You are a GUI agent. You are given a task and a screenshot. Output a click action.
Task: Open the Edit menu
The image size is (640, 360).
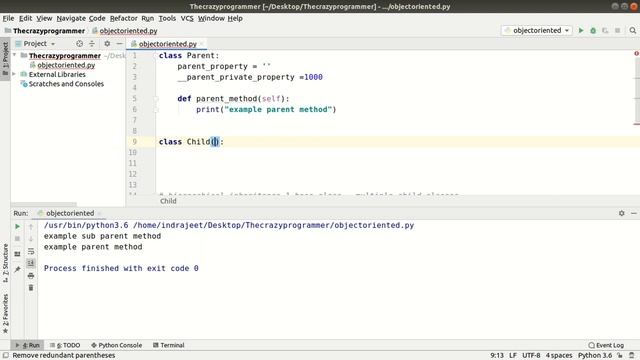25,18
